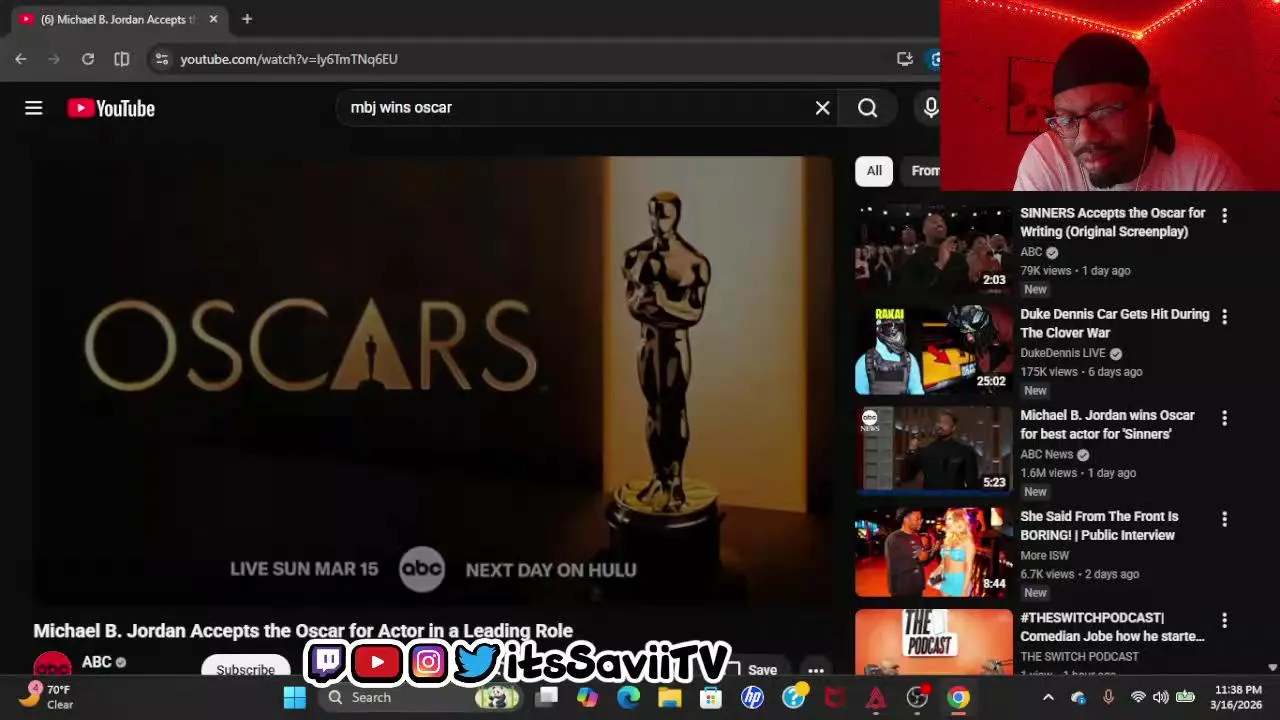Screen dimensions: 1280x720
Task: Click the video title Michael B. Jordan Accepts
Action: pos(303,631)
